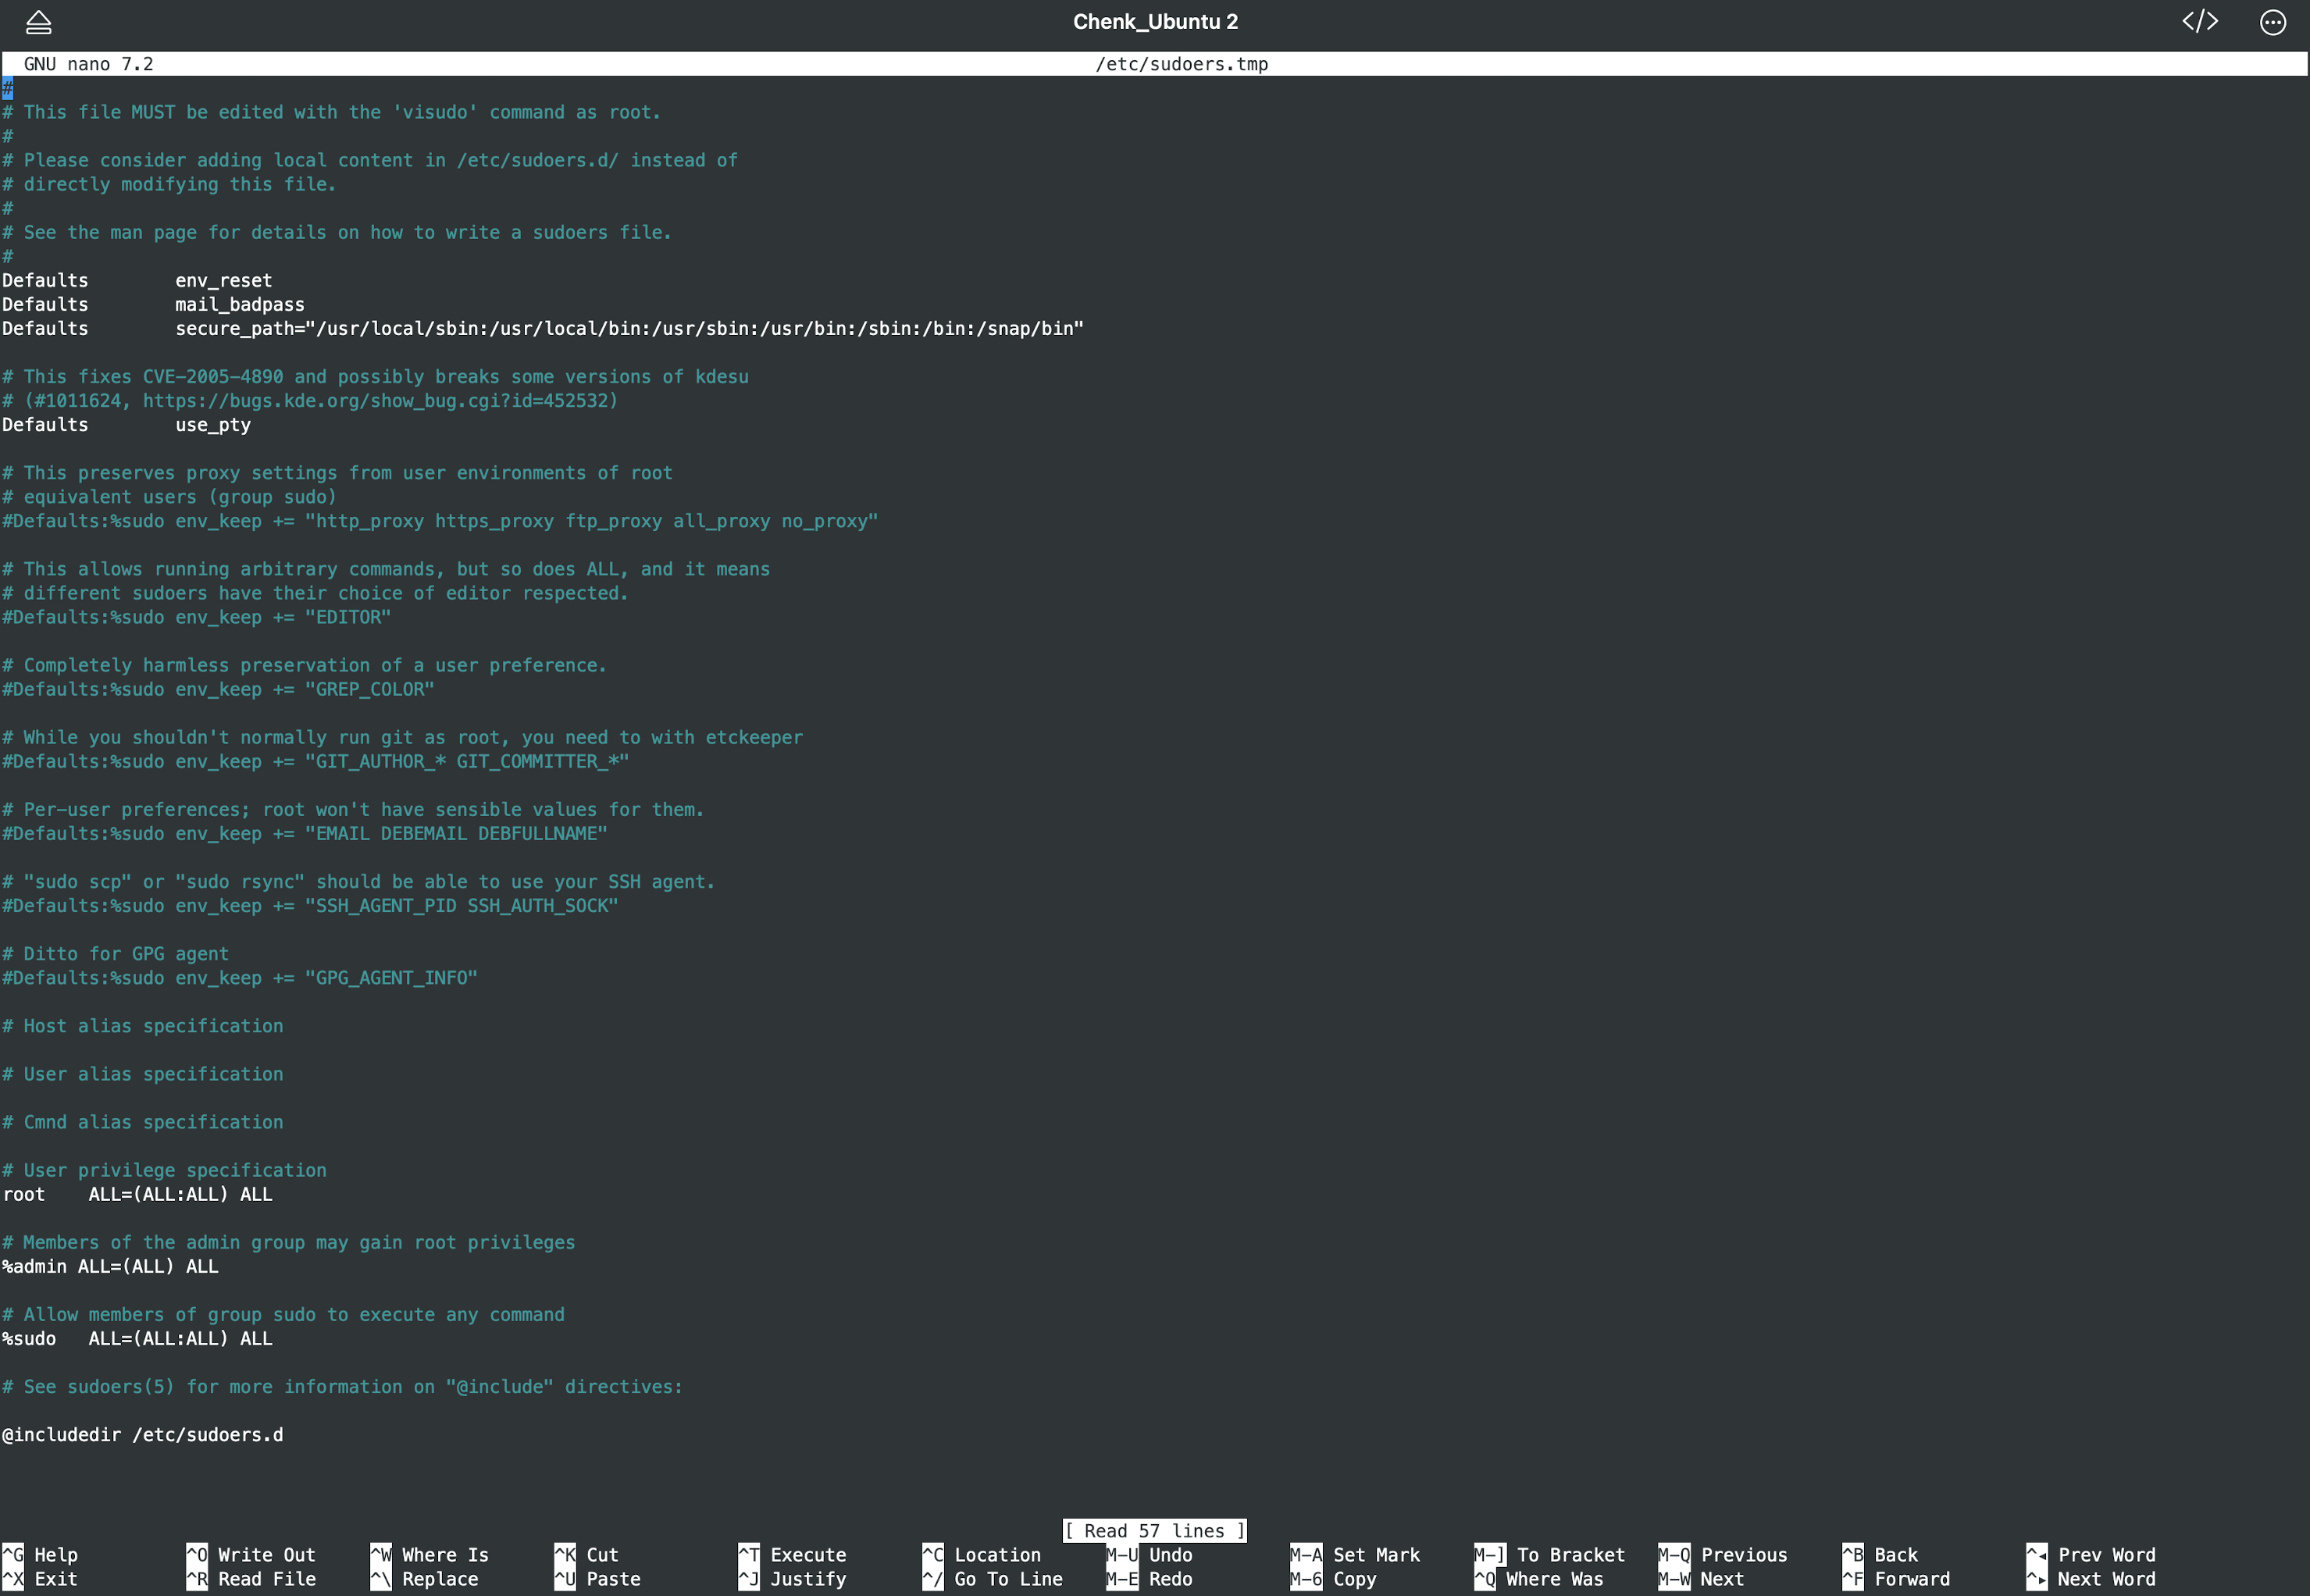This screenshot has width=2310, height=1596.
Task: Click the ^W Where Is shortcut
Action: (430, 1555)
